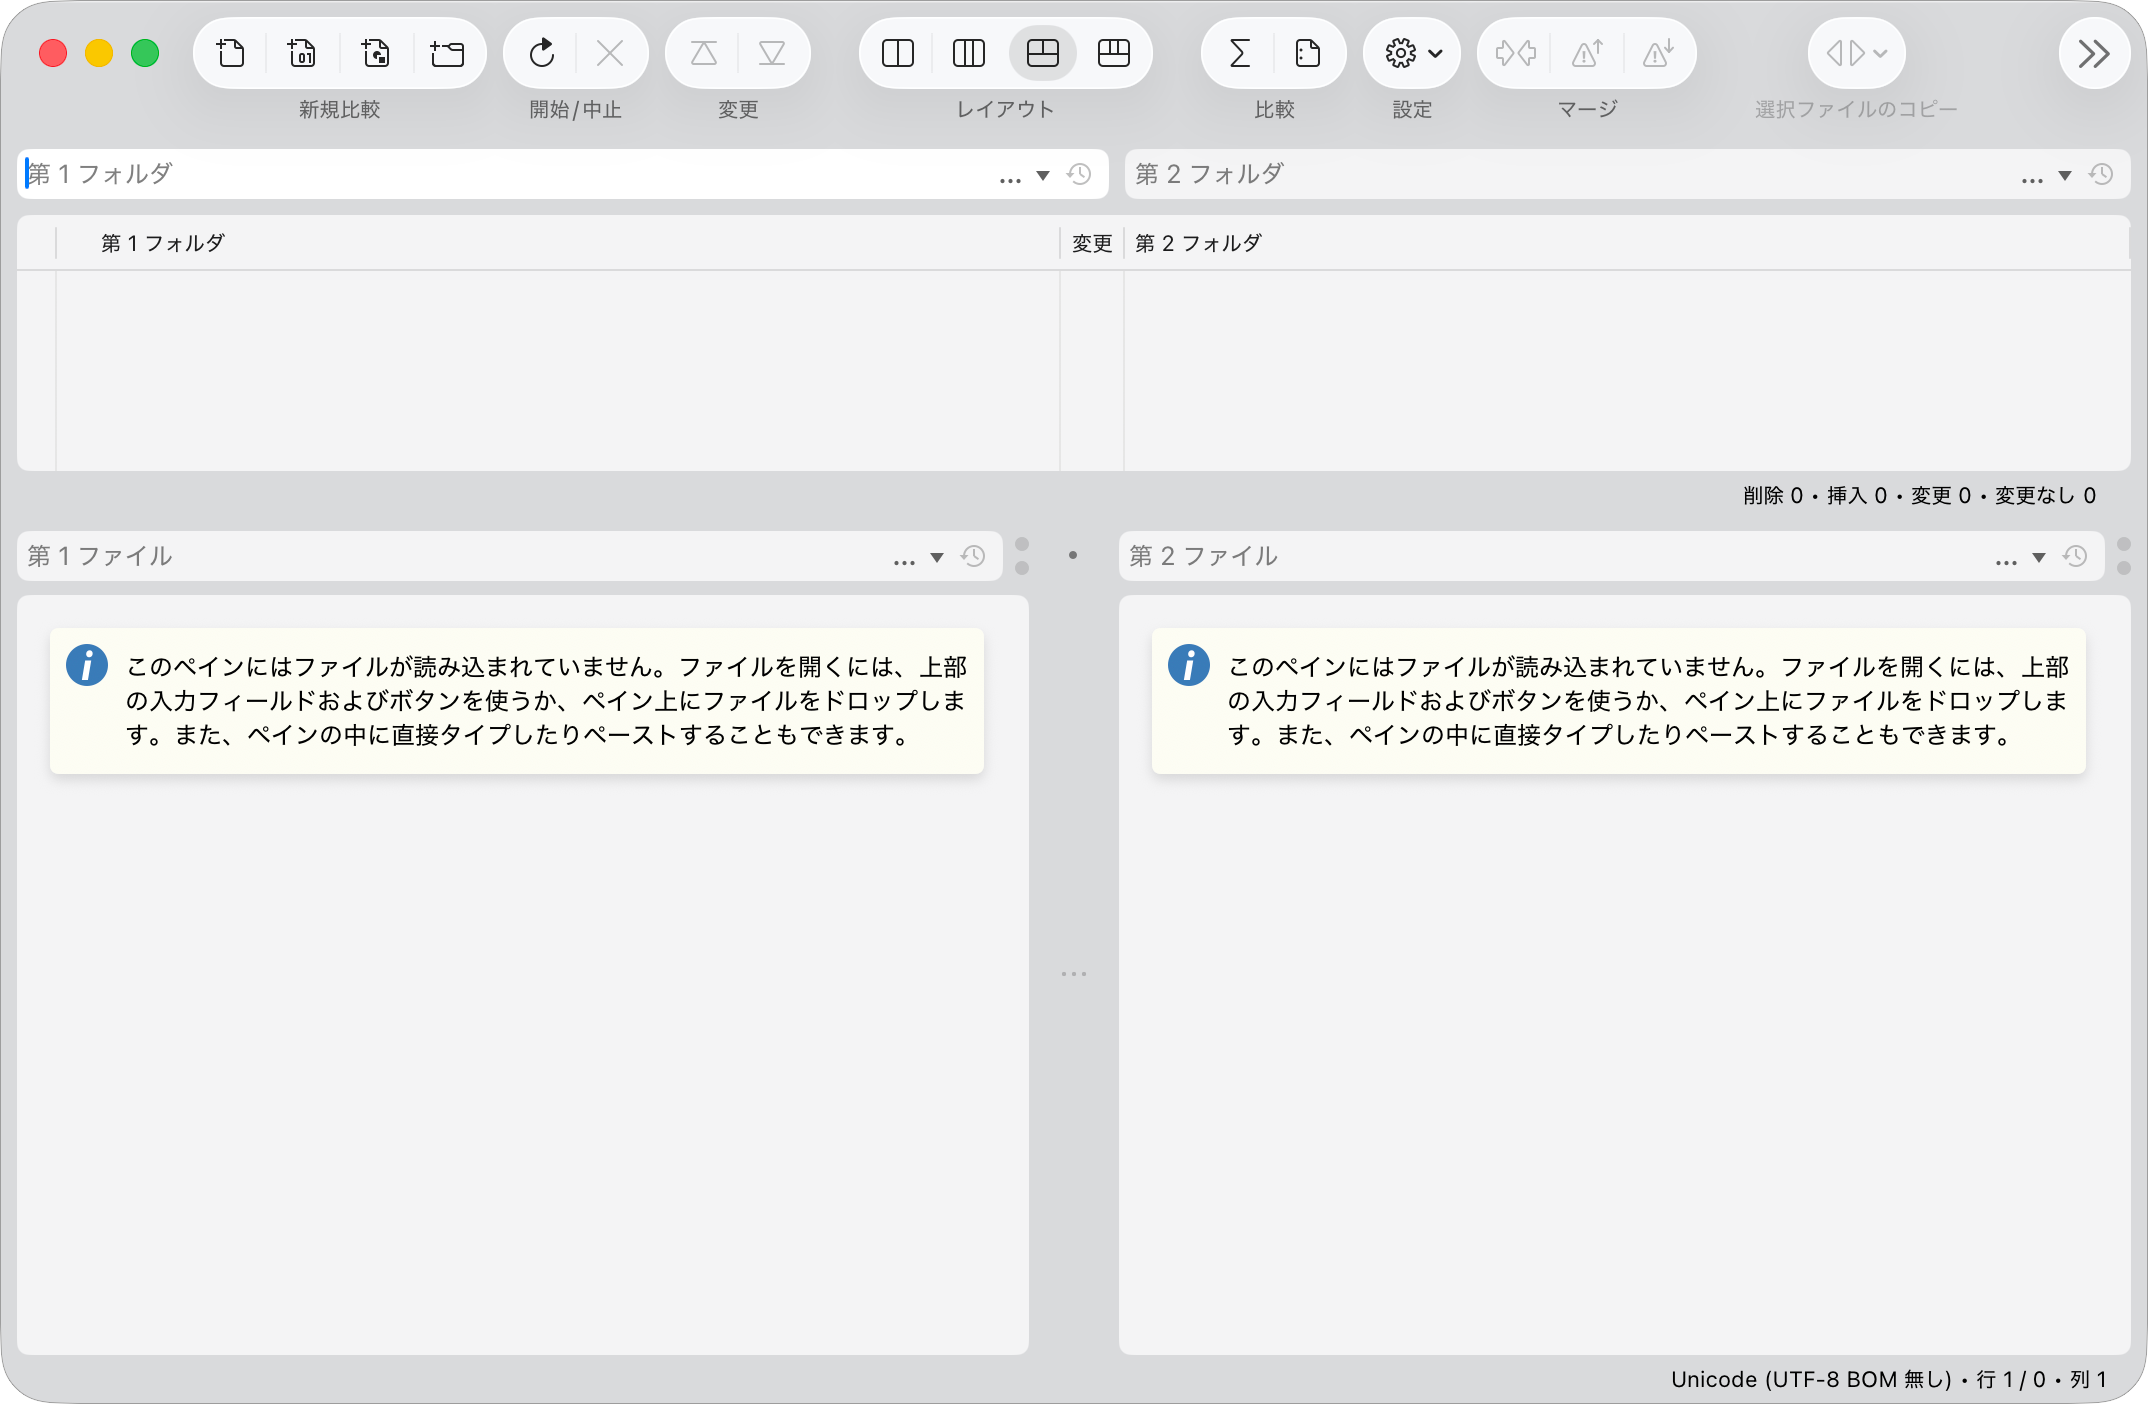Viewport: 2148px width, 1404px height.
Task: Open the copy selected files dropdown
Action: [x=1856, y=53]
